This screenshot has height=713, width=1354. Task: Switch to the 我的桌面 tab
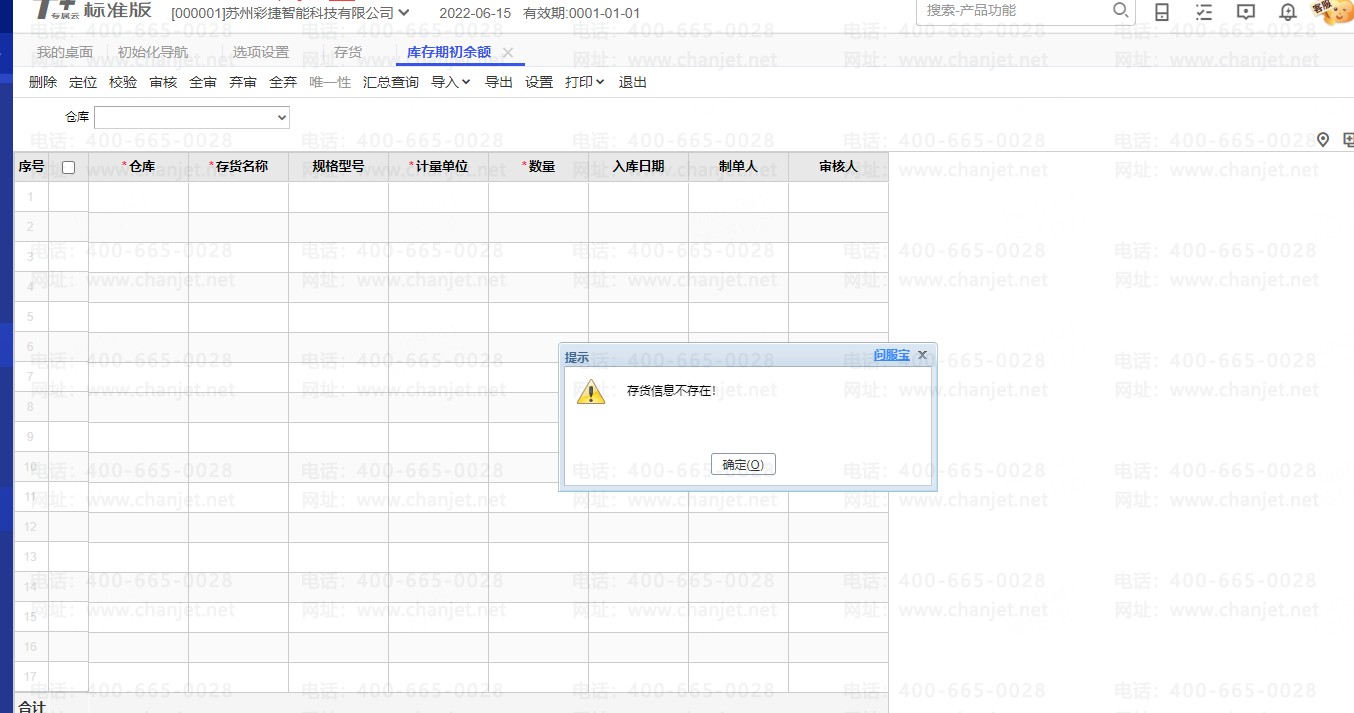point(65,52)
